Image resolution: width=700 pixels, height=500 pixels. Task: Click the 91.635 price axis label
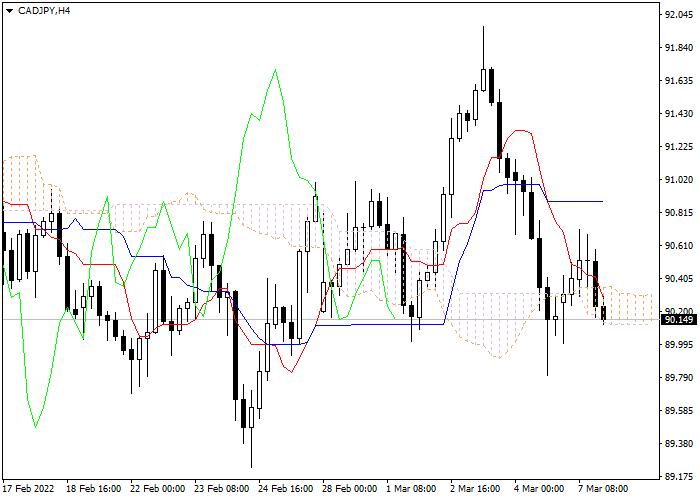[x=679, y=81]
